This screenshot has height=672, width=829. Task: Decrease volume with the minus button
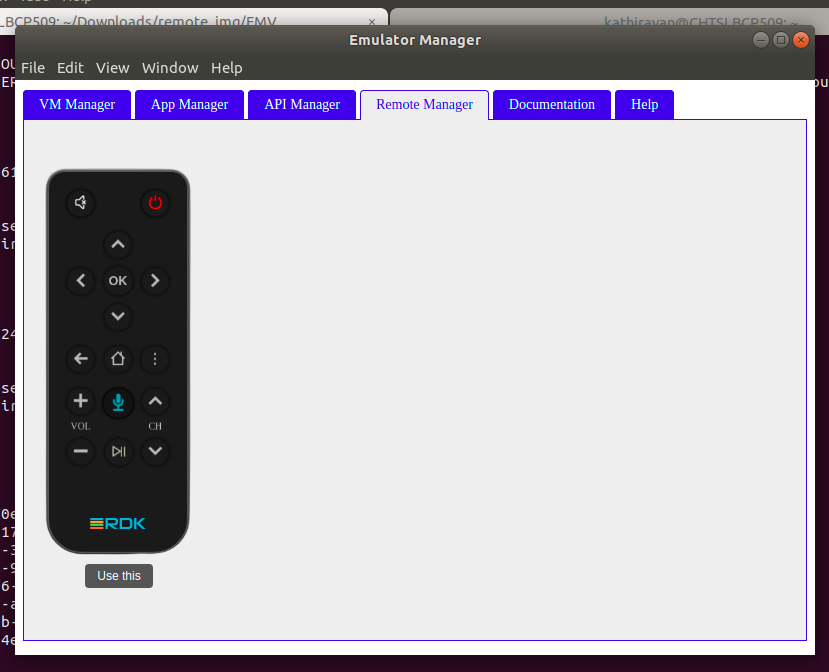(81, 451)
